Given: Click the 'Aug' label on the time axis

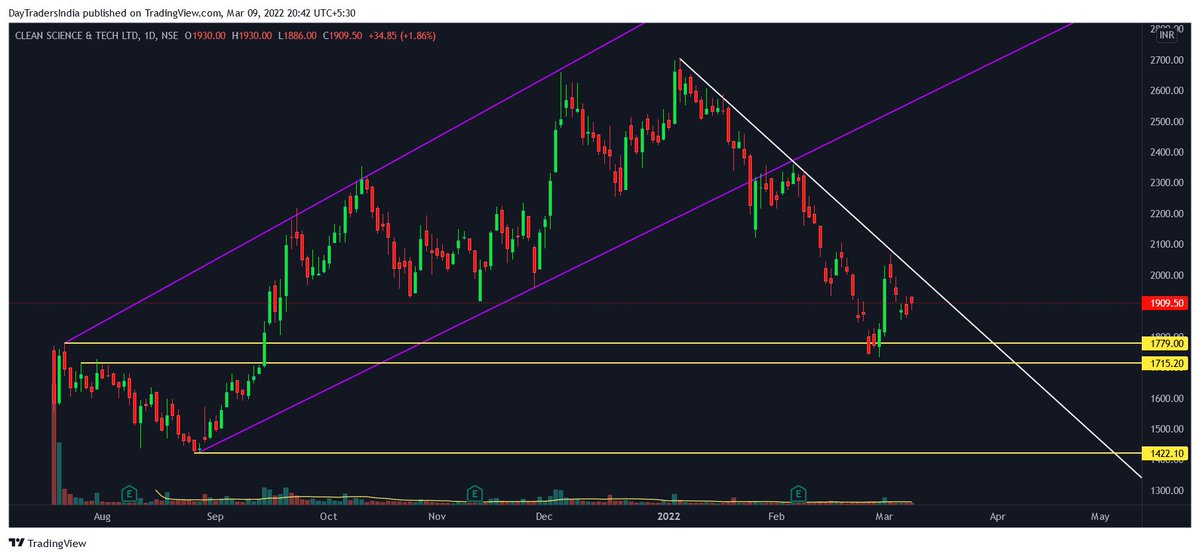Looking at the screenshot, I should 102,517.
